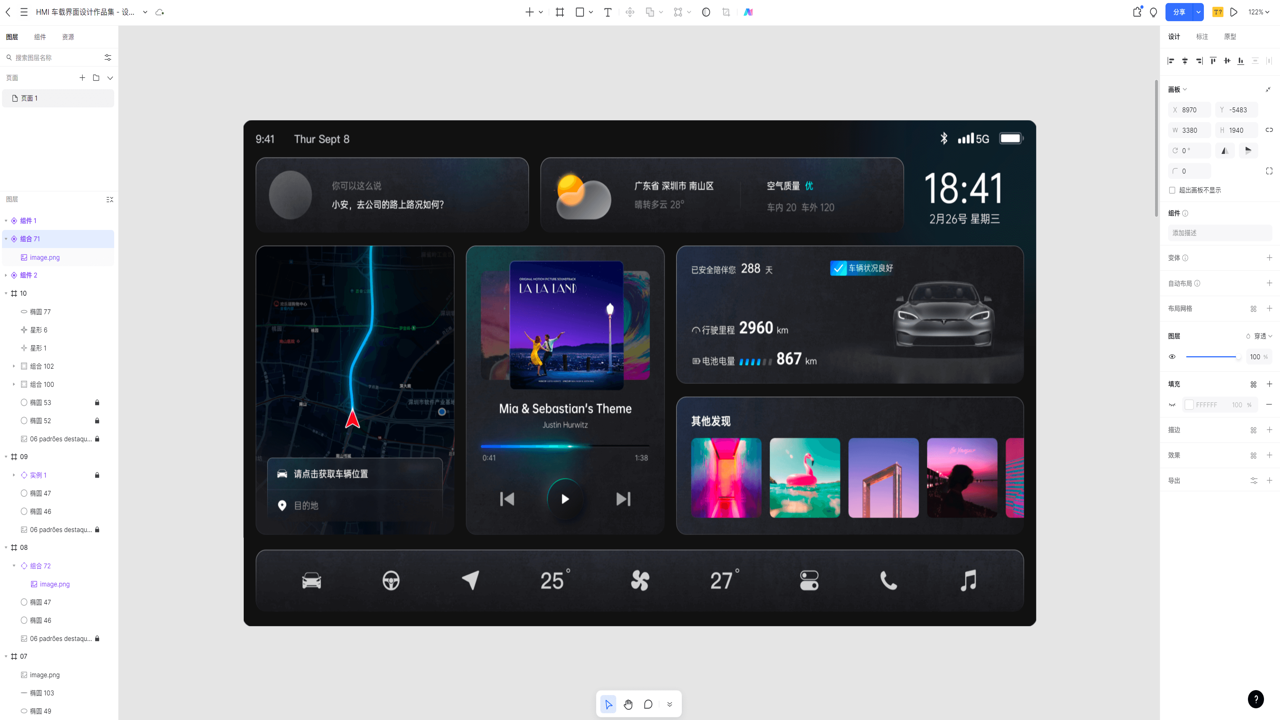
Task: Open the FFFFFF fill color swatch
Action: point(1189,405)
